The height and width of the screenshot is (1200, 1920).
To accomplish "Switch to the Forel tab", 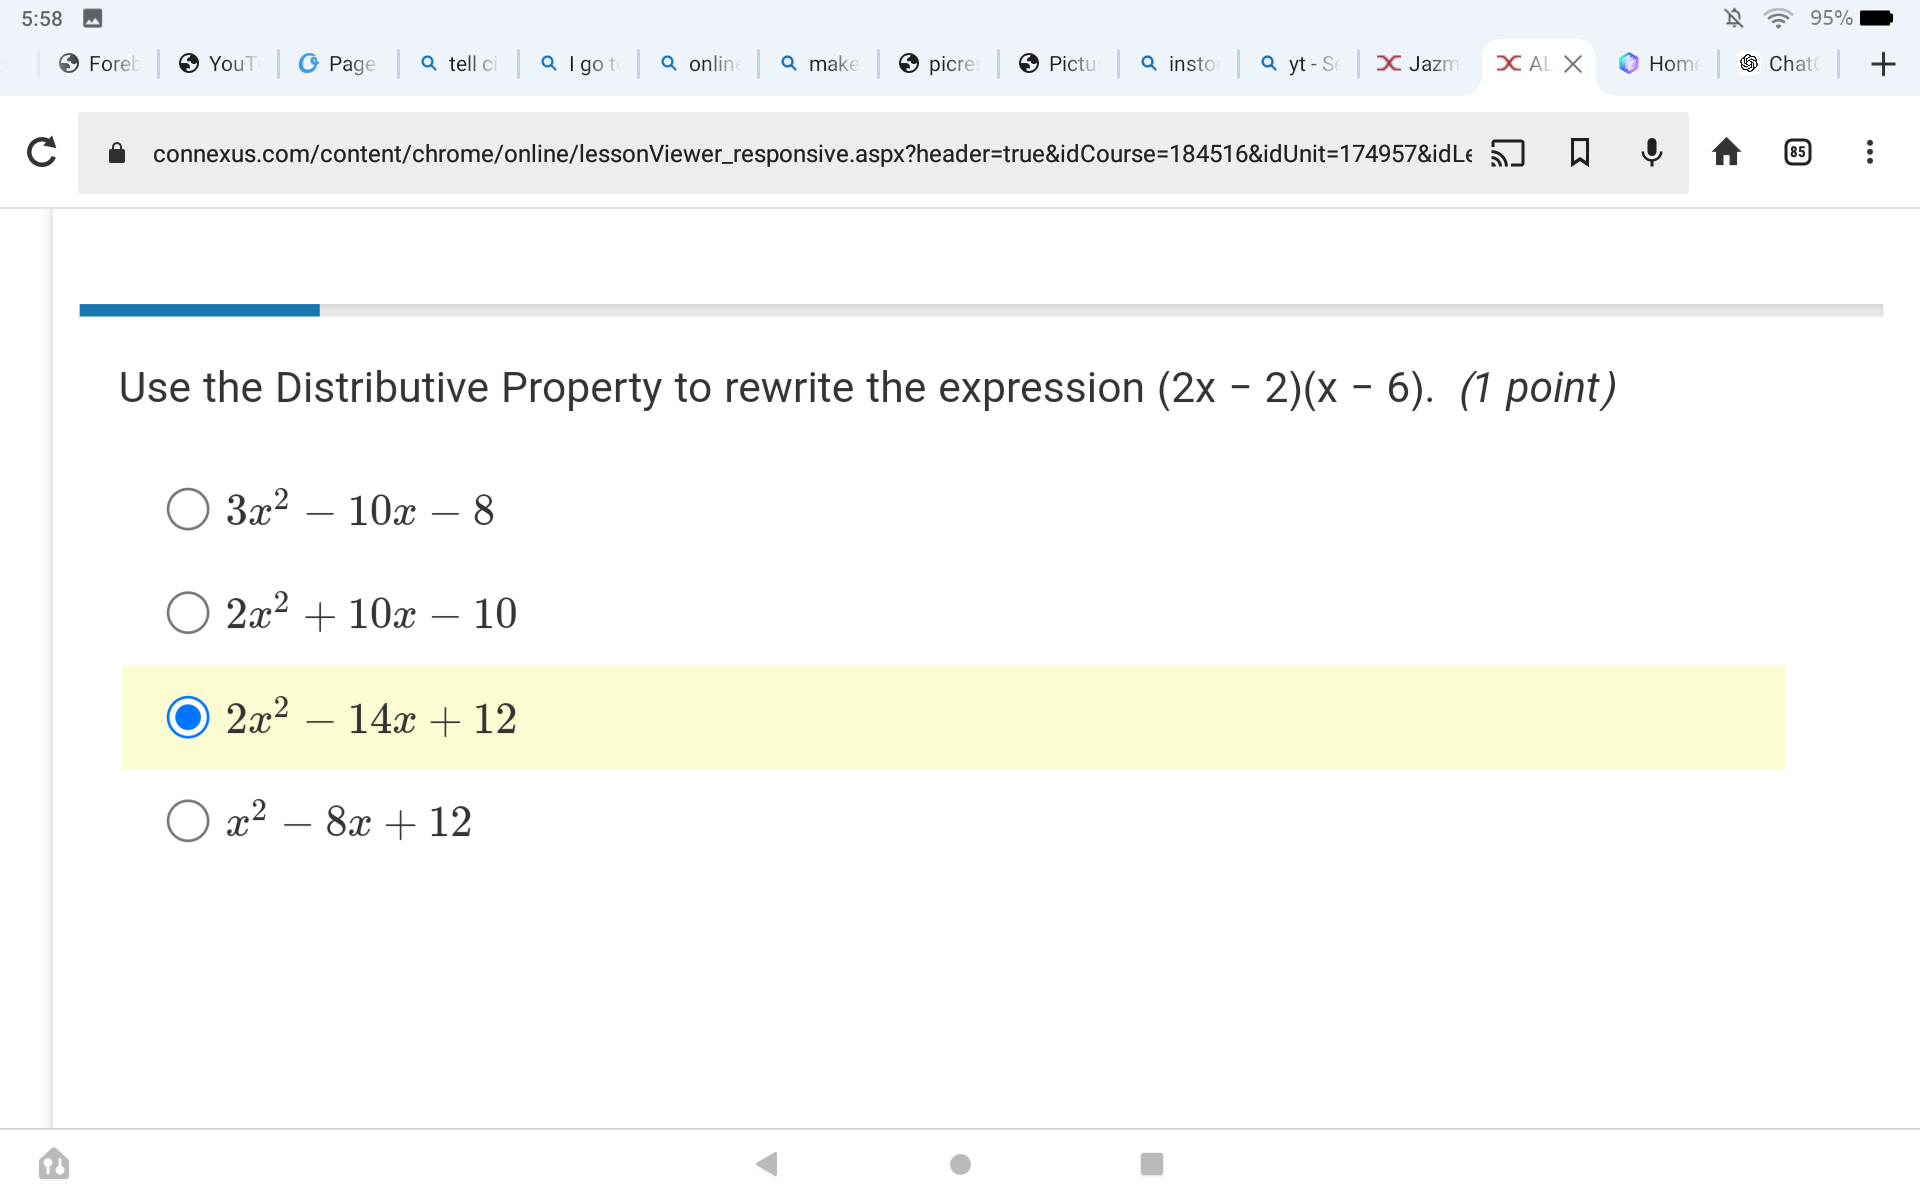I will (x=98, y=64).
